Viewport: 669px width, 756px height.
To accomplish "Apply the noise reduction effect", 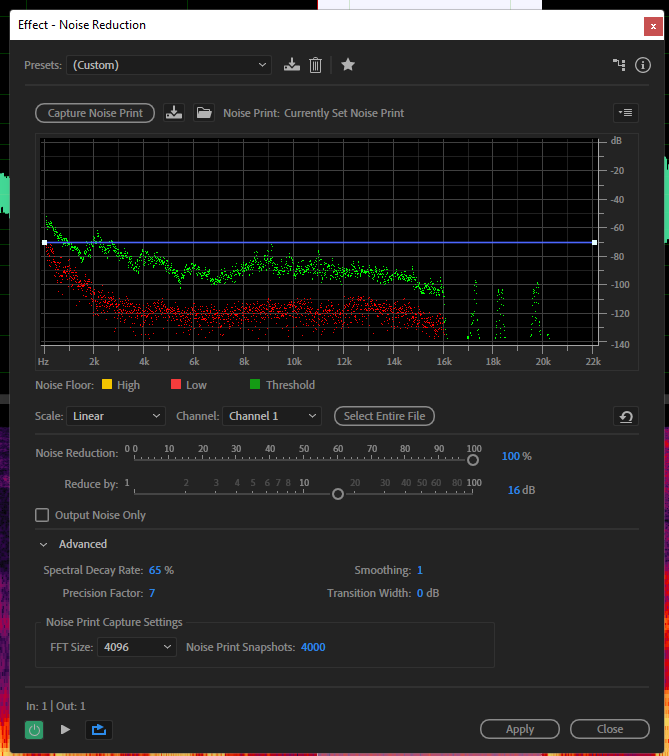I will tap(520, 729).
